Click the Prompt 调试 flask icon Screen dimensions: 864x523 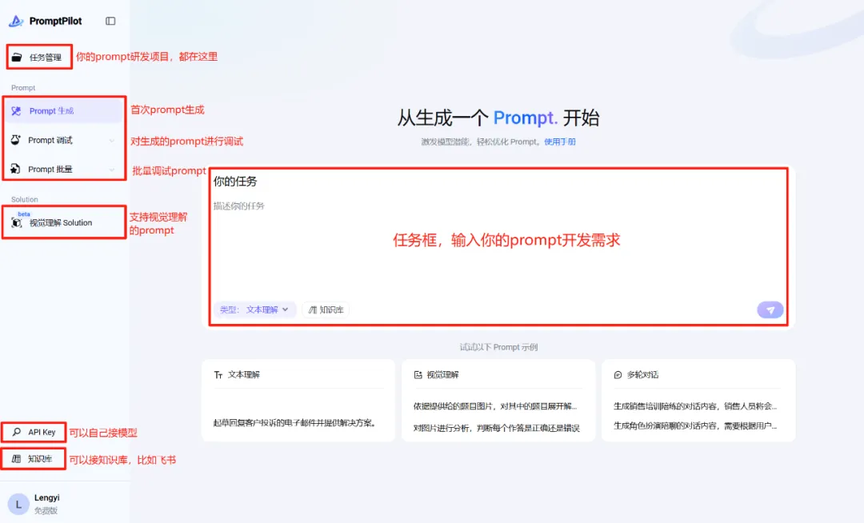point(16,140)
